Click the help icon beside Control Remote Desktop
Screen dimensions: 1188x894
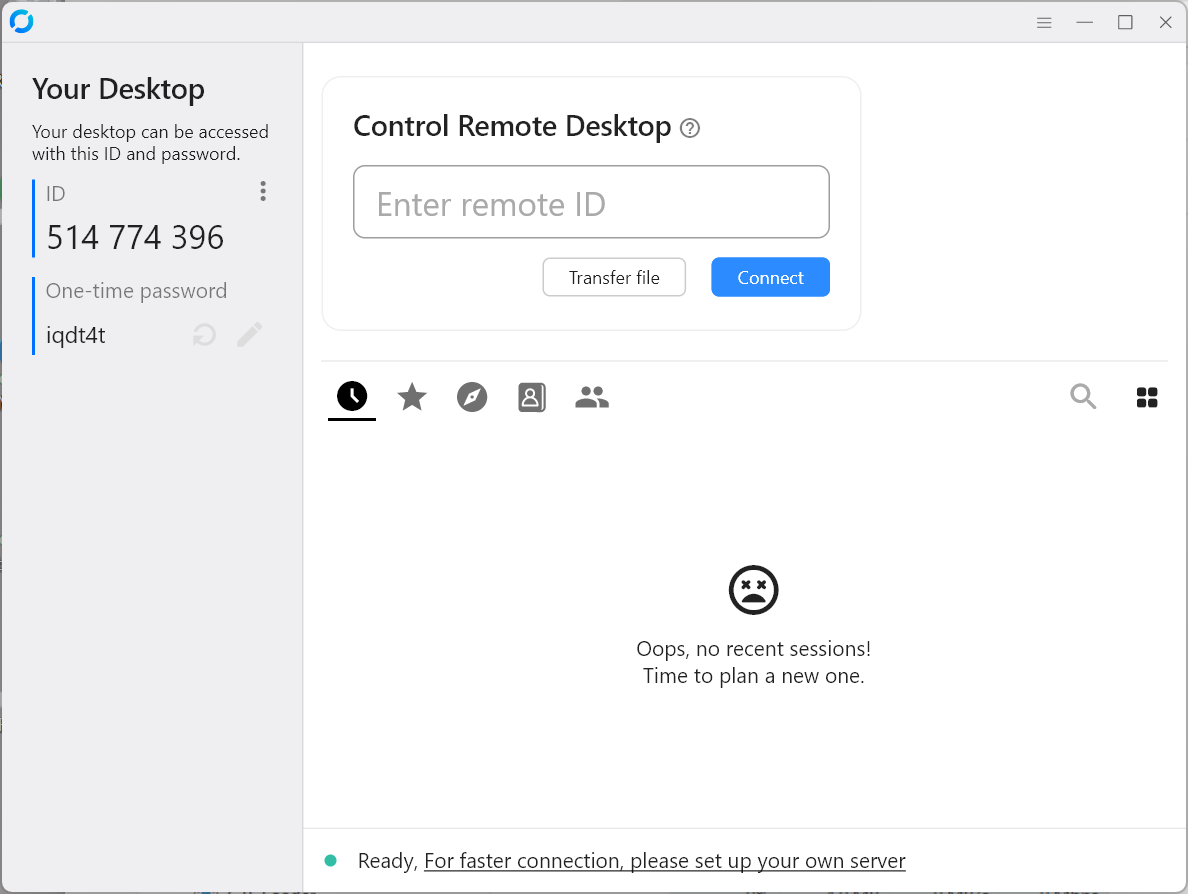(690, 128)
